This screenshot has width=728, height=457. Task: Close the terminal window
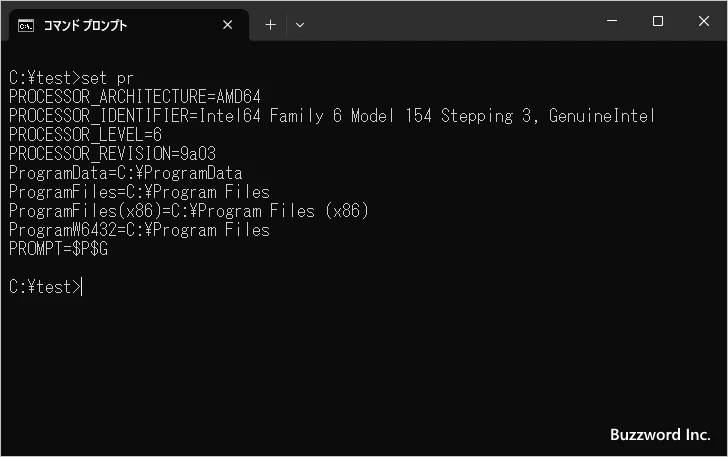(704, 21)
